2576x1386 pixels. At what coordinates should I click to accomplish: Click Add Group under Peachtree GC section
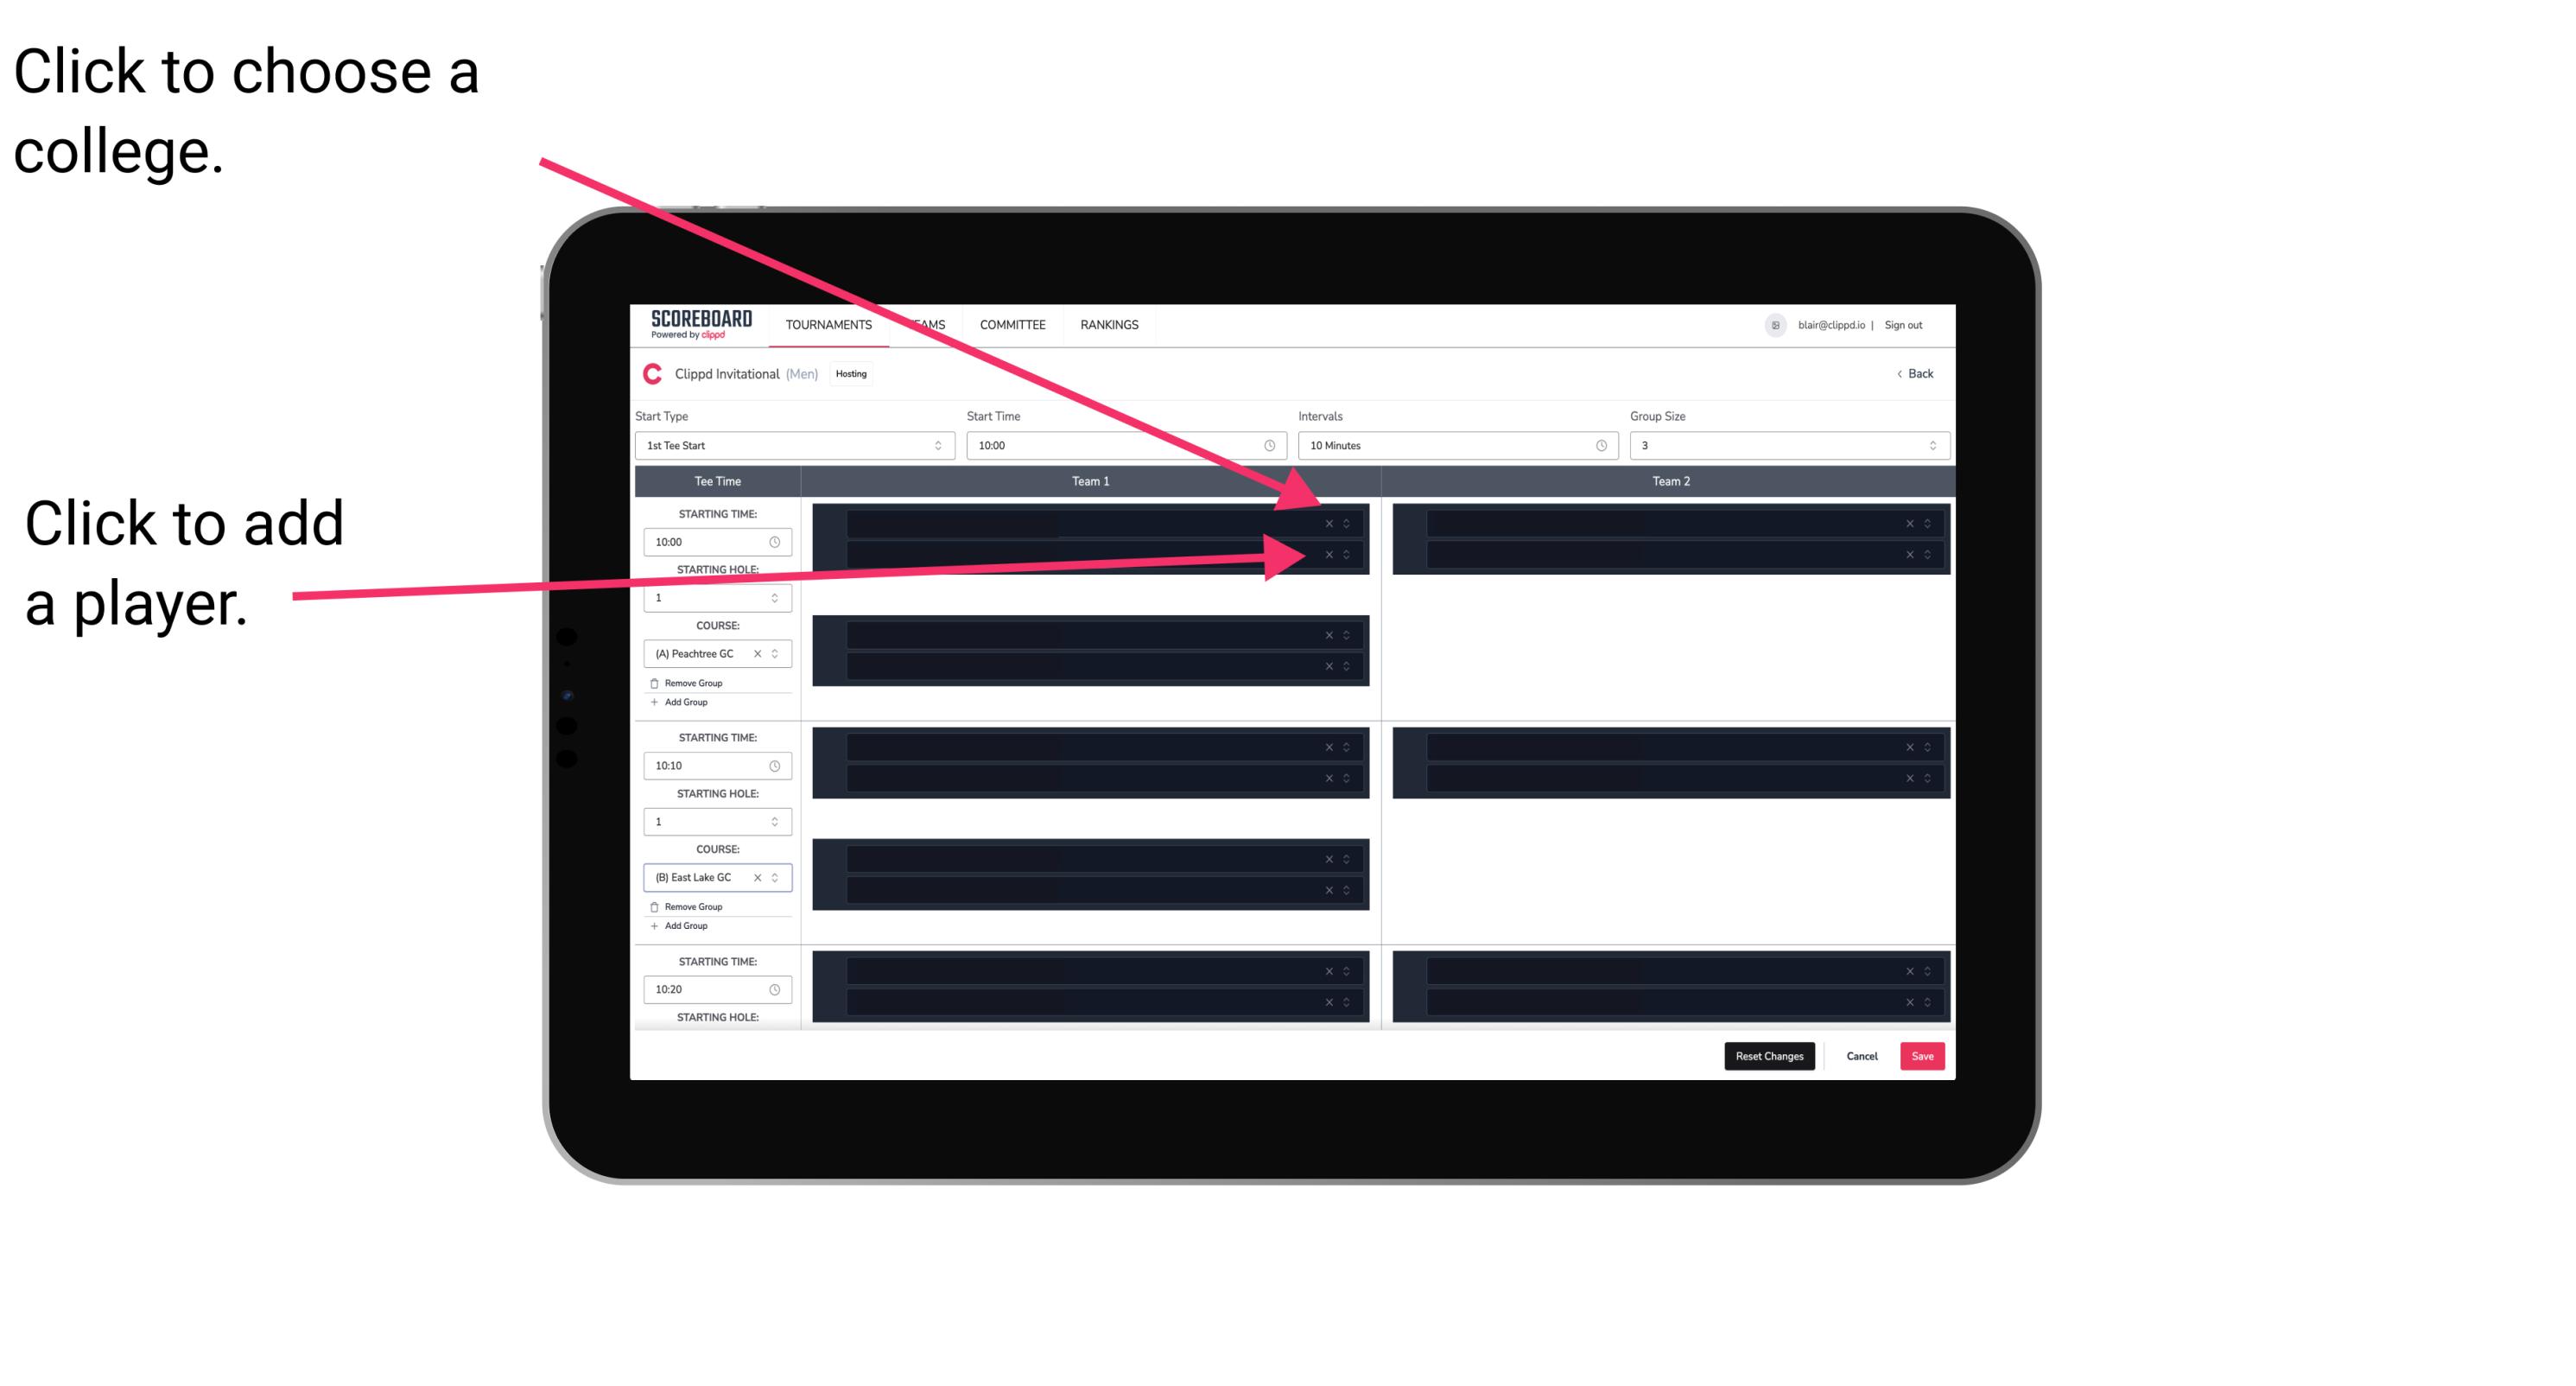click(684, 702)
